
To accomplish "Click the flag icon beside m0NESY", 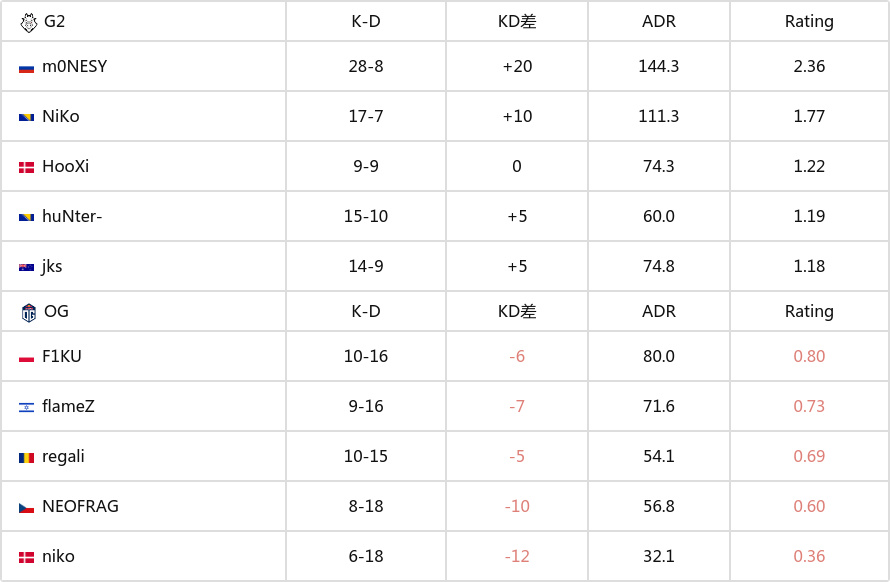I will [x=27, y=68].
